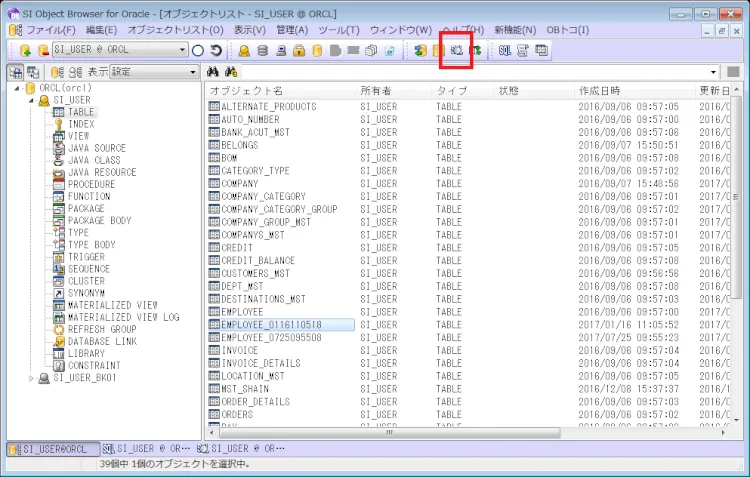Click the single yellow cylinder database icon
Viewport: 750px width, 477px height.
click(317, 50)
